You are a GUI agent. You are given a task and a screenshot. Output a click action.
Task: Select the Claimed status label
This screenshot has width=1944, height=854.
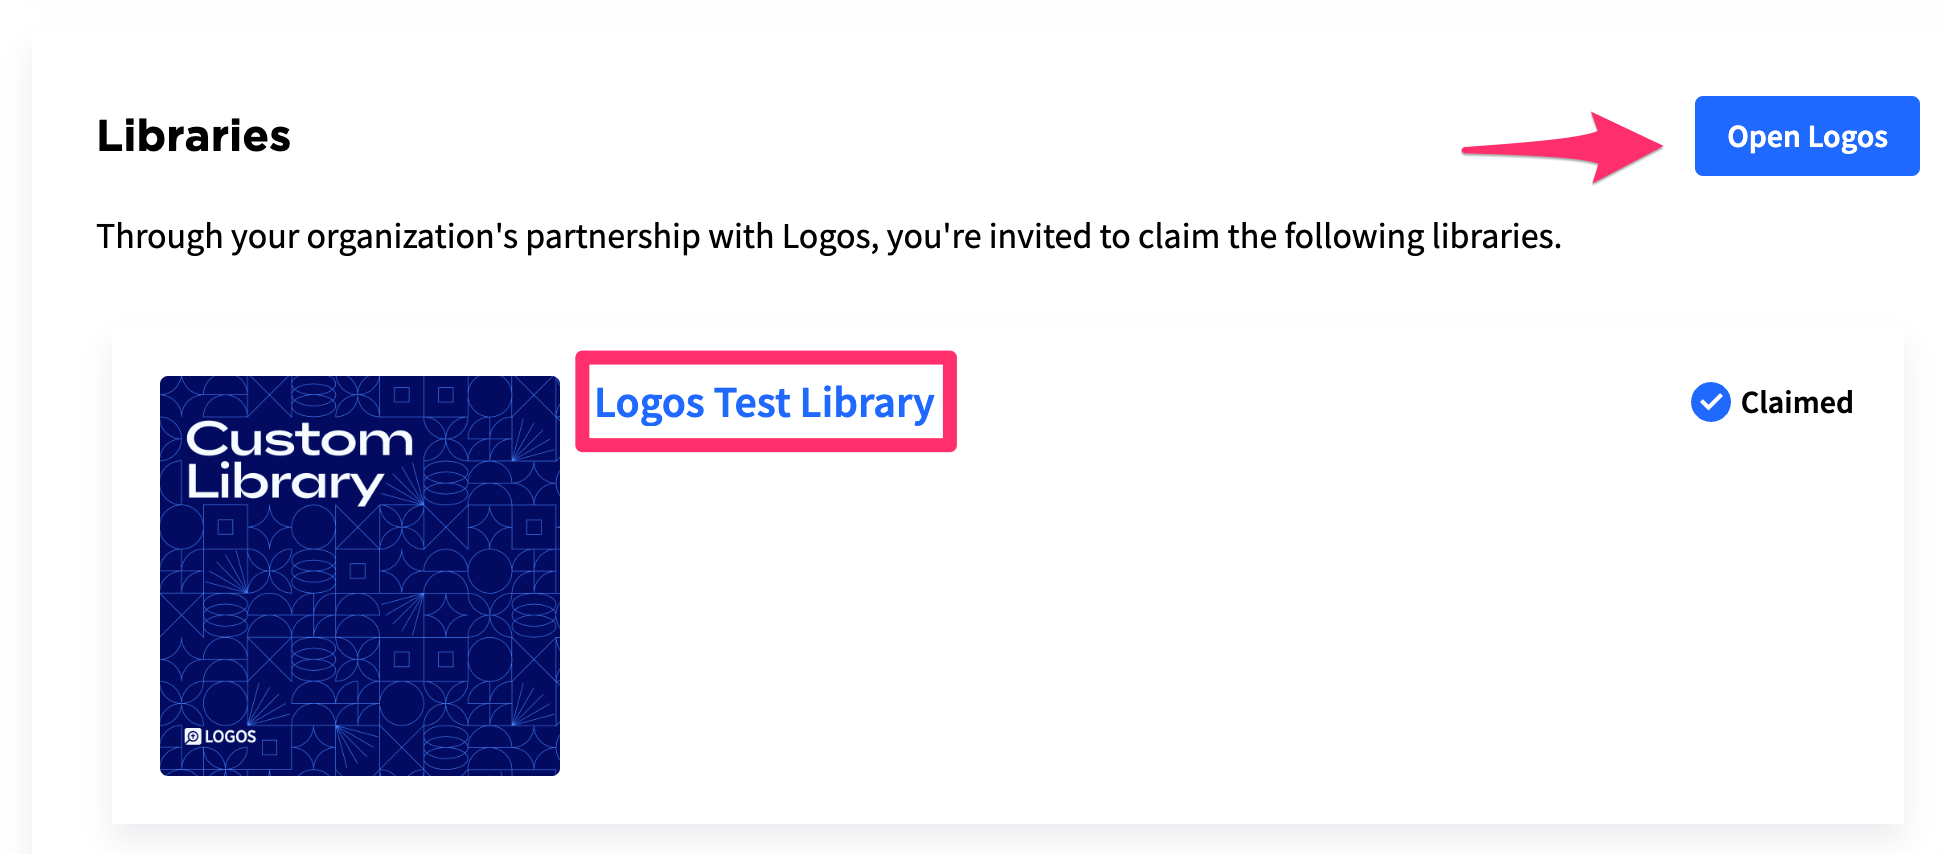tap(1796, 402)
